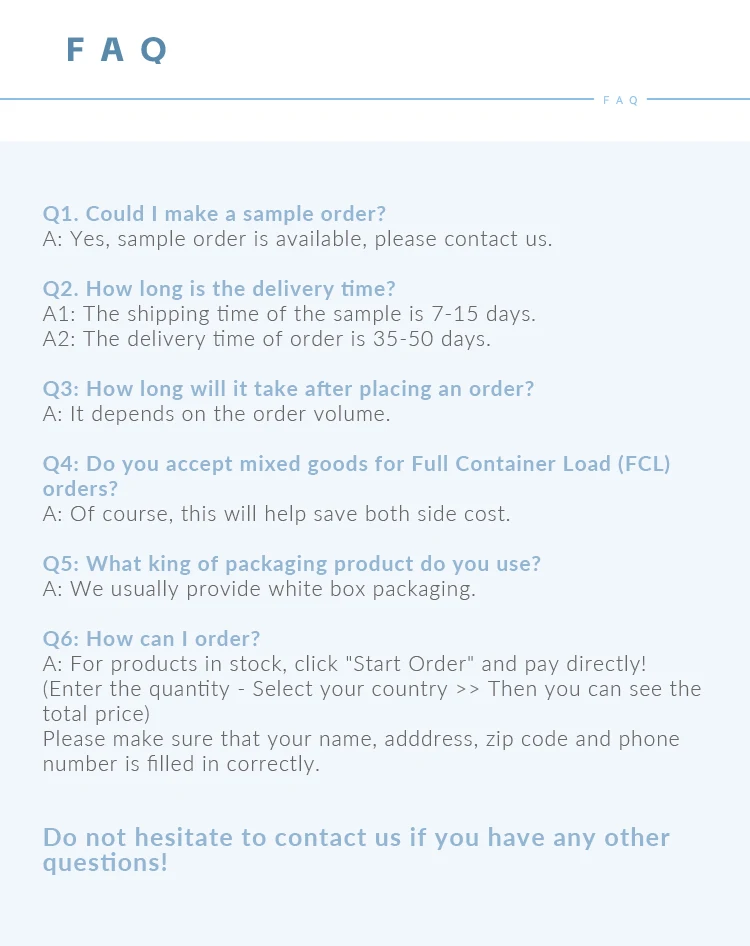Select question Q5 about packaging product
This screenshot has height=946, width=750.
click(291, 564)
